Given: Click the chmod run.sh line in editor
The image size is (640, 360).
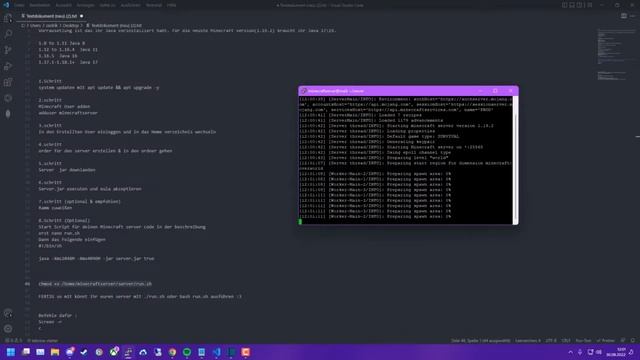Looking at the screenshot, I should pos(95,284).
